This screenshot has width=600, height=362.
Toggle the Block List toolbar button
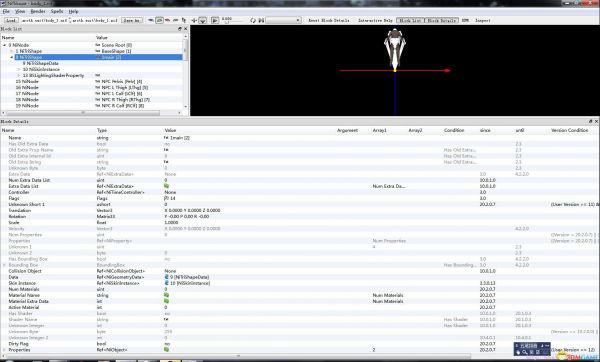(410, 20)
